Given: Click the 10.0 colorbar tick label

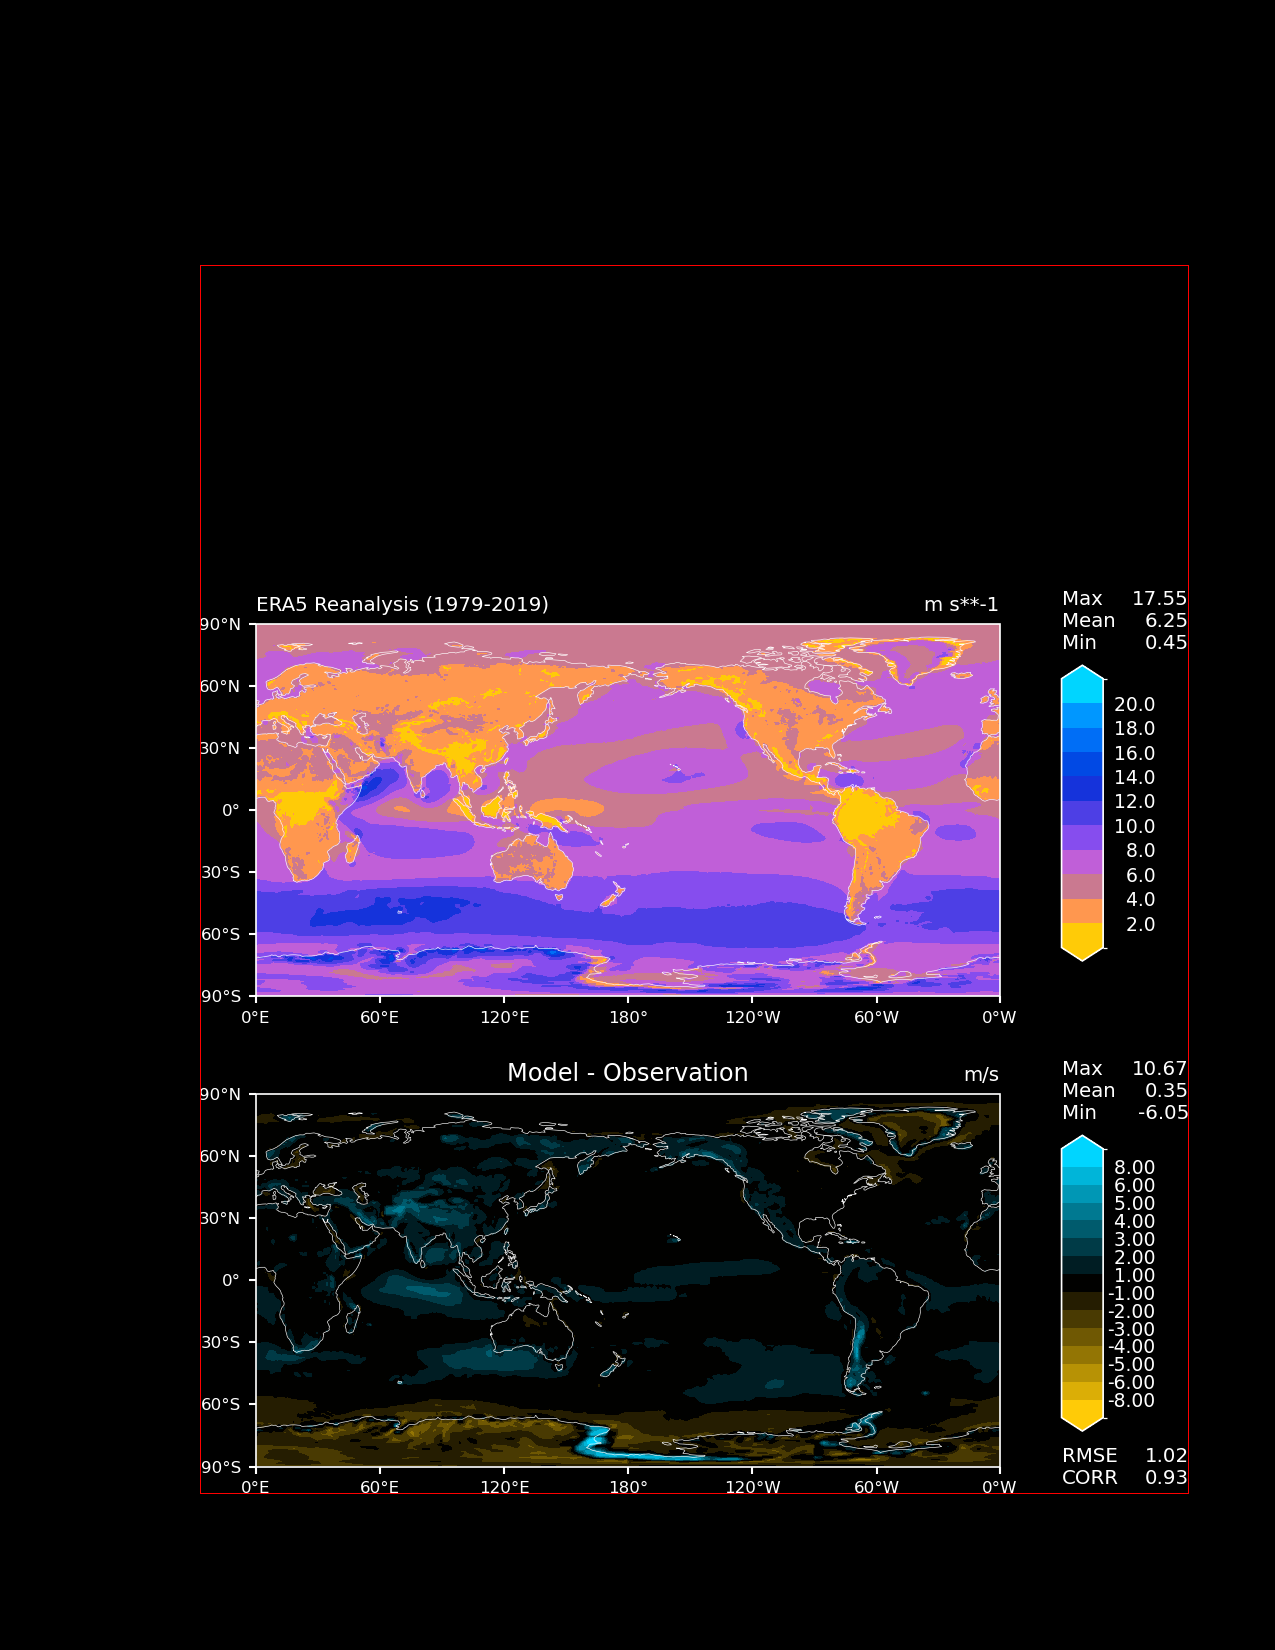Looking at the screenshot, I should (x=1134, y=827).
